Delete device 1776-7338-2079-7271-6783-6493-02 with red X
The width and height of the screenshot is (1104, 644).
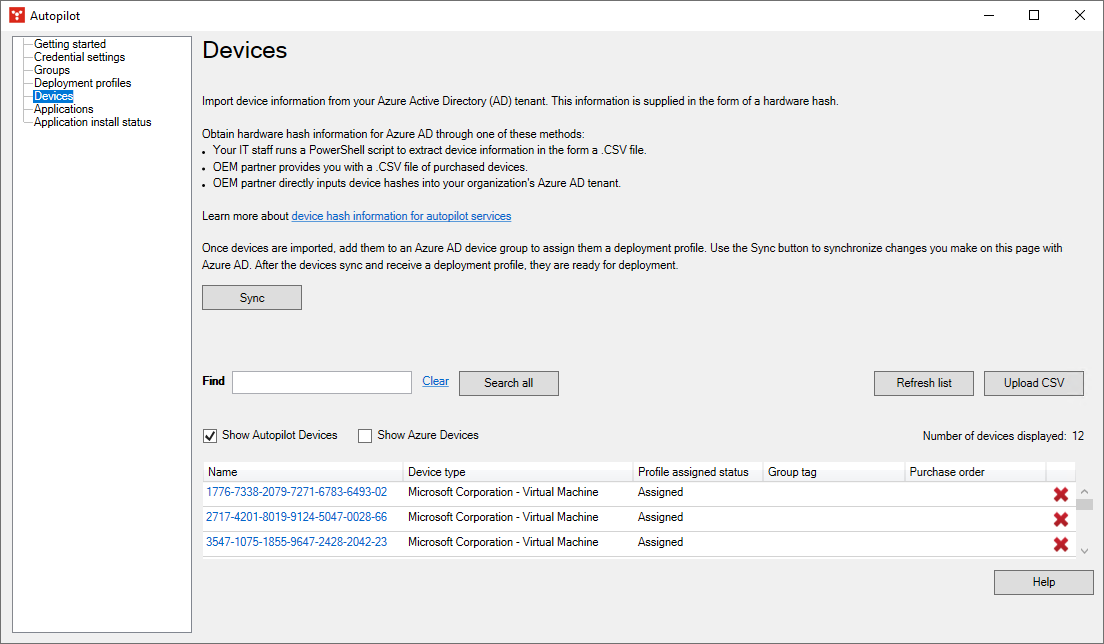(x=1060, y=494)
